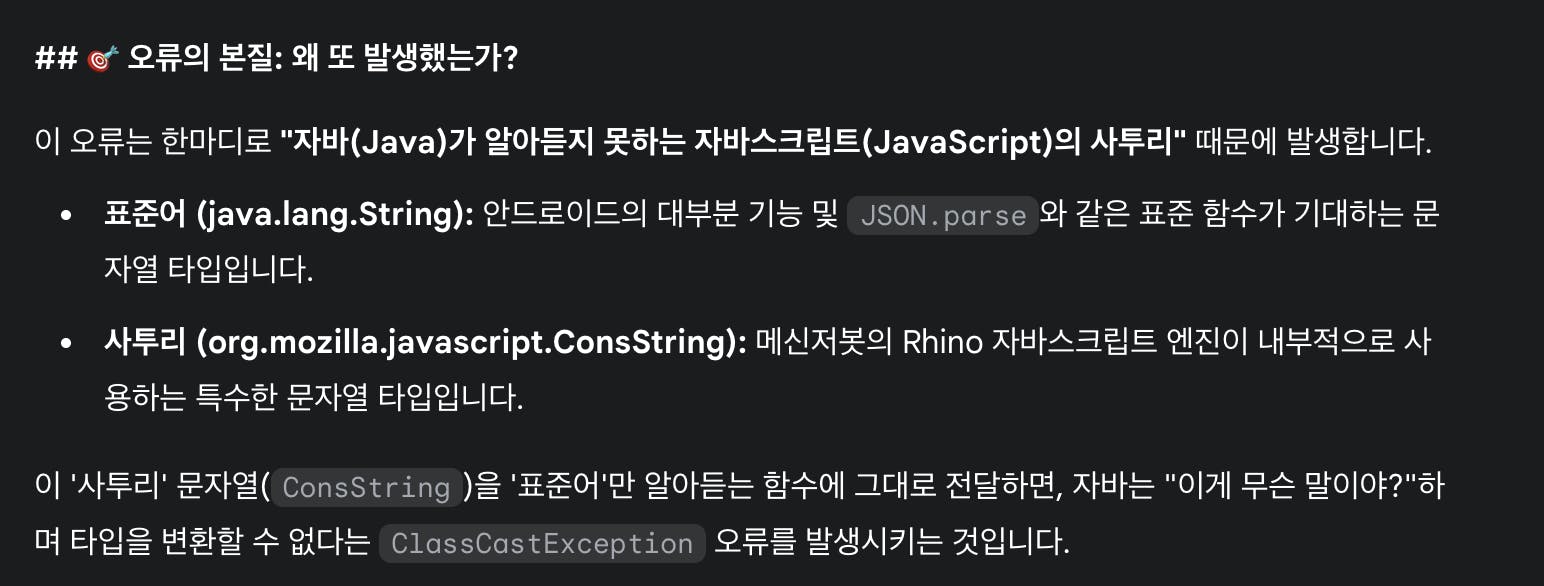Viewport: 1544px width, 586px height.
Task: Click heading text 오류의 본질: 왜 또 발생했는가?
Action: click(322, 58)
